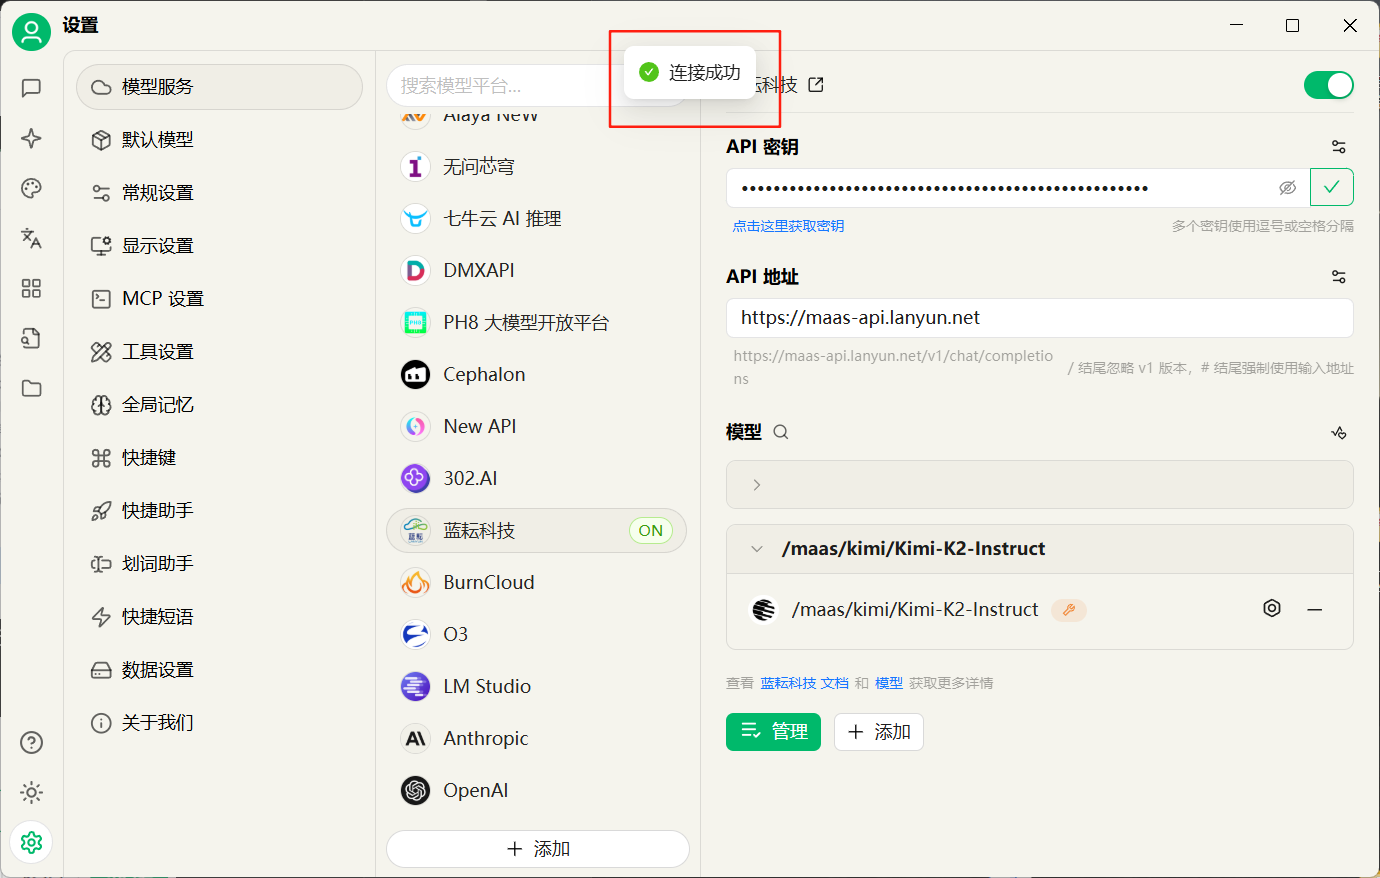1380x878 pixels.
Task: Open 快捷键 section
Action: pyautogui.click(x=219, y=458)
